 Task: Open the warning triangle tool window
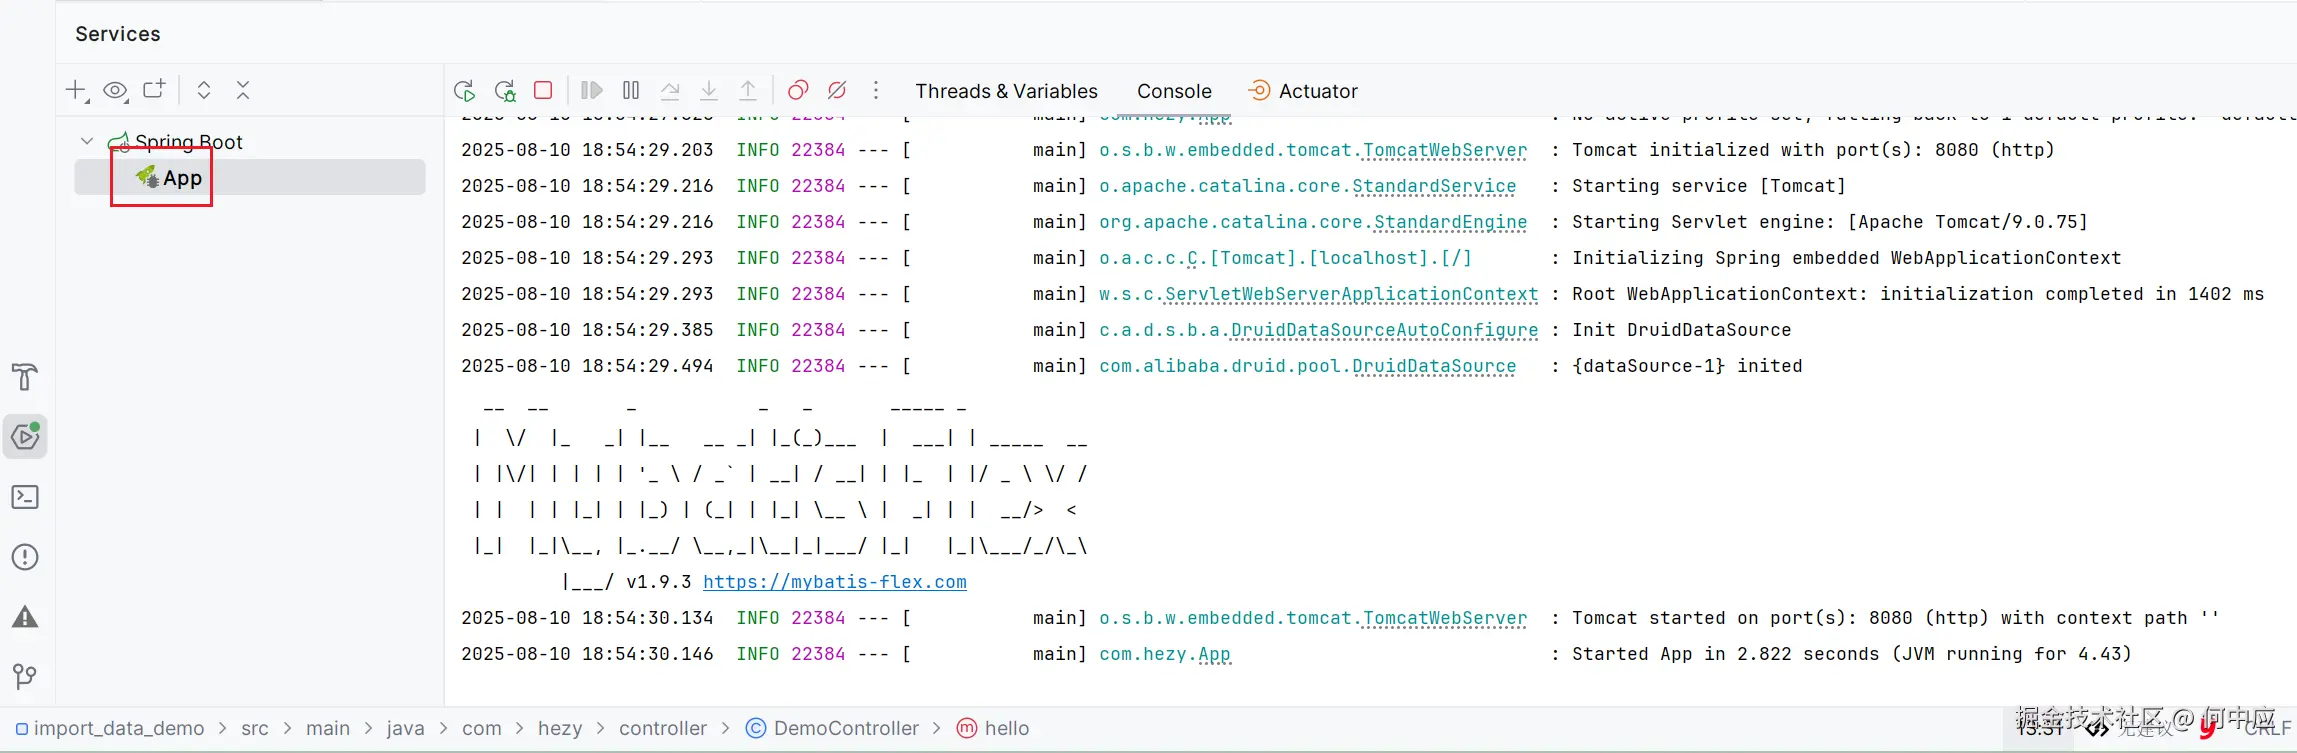click(x=25, y=617)
